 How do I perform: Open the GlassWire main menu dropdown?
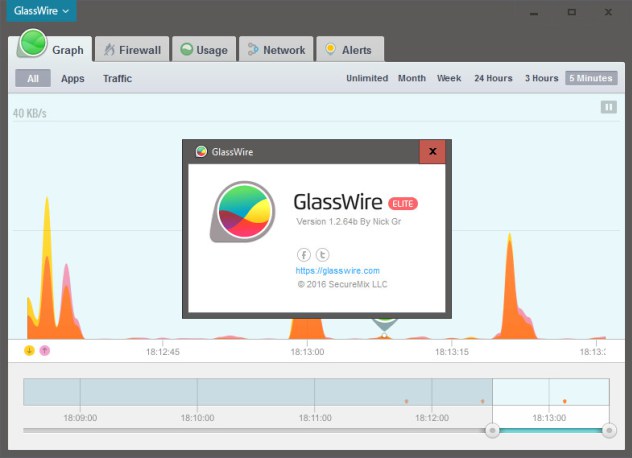click(42, 11)
